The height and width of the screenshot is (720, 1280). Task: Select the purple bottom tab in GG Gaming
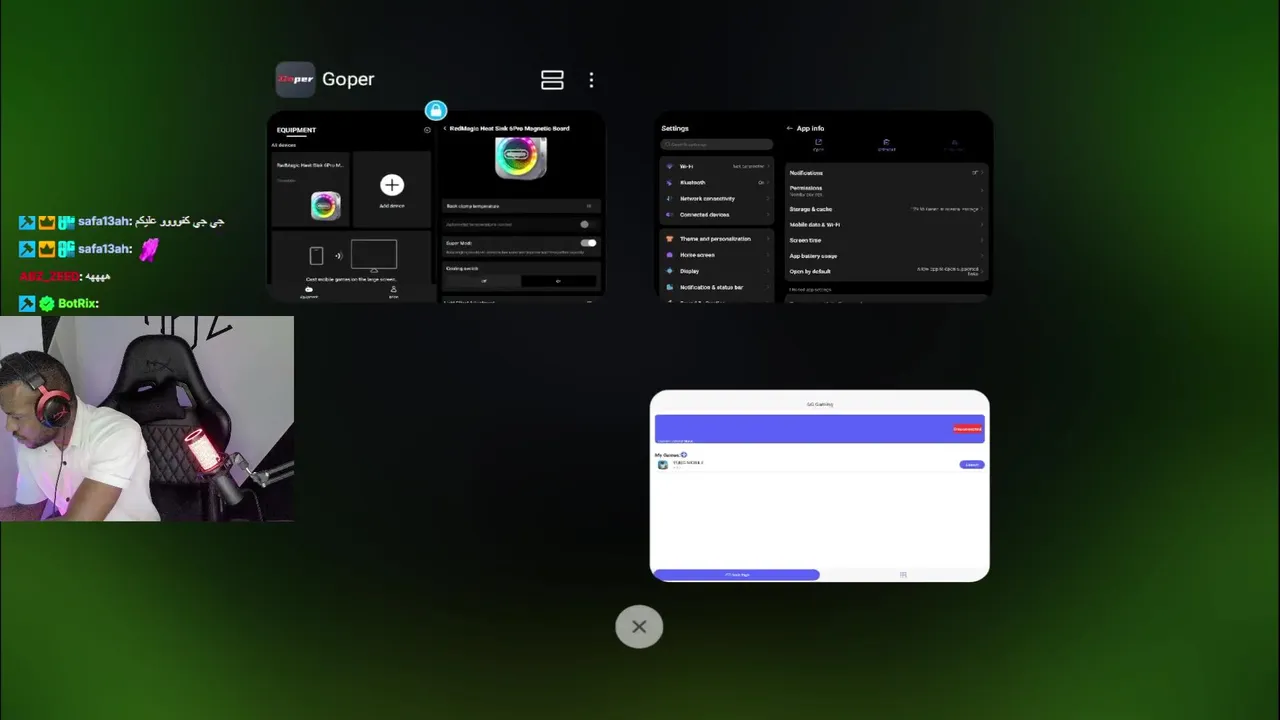736,575
